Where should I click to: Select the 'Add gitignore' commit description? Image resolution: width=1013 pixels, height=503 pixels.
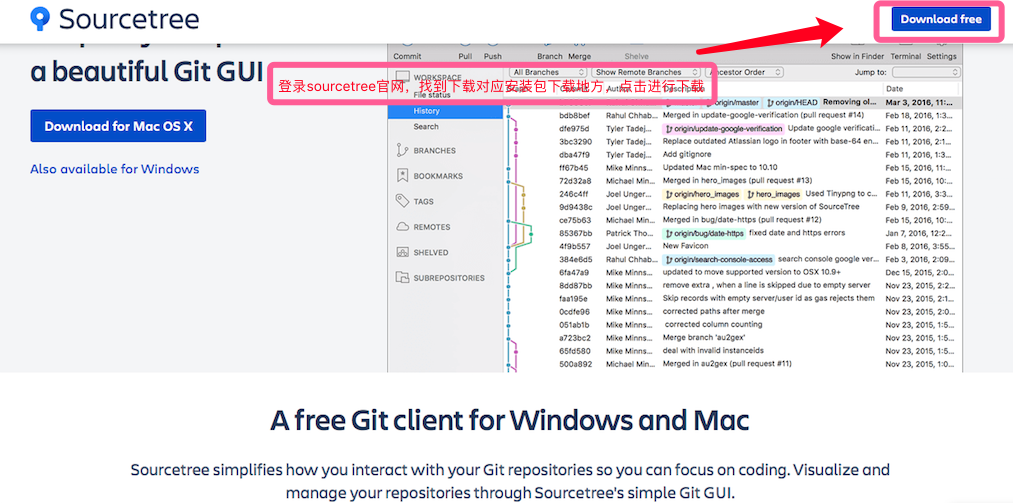tap(686, 154)
